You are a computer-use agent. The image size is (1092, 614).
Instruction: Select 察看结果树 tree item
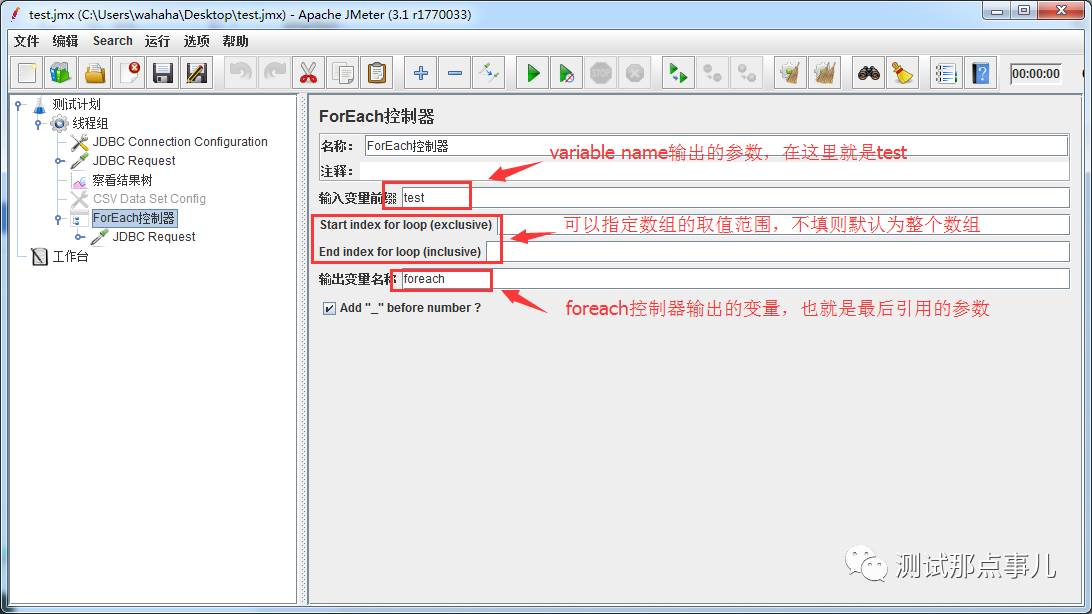(x=122, y=180)
